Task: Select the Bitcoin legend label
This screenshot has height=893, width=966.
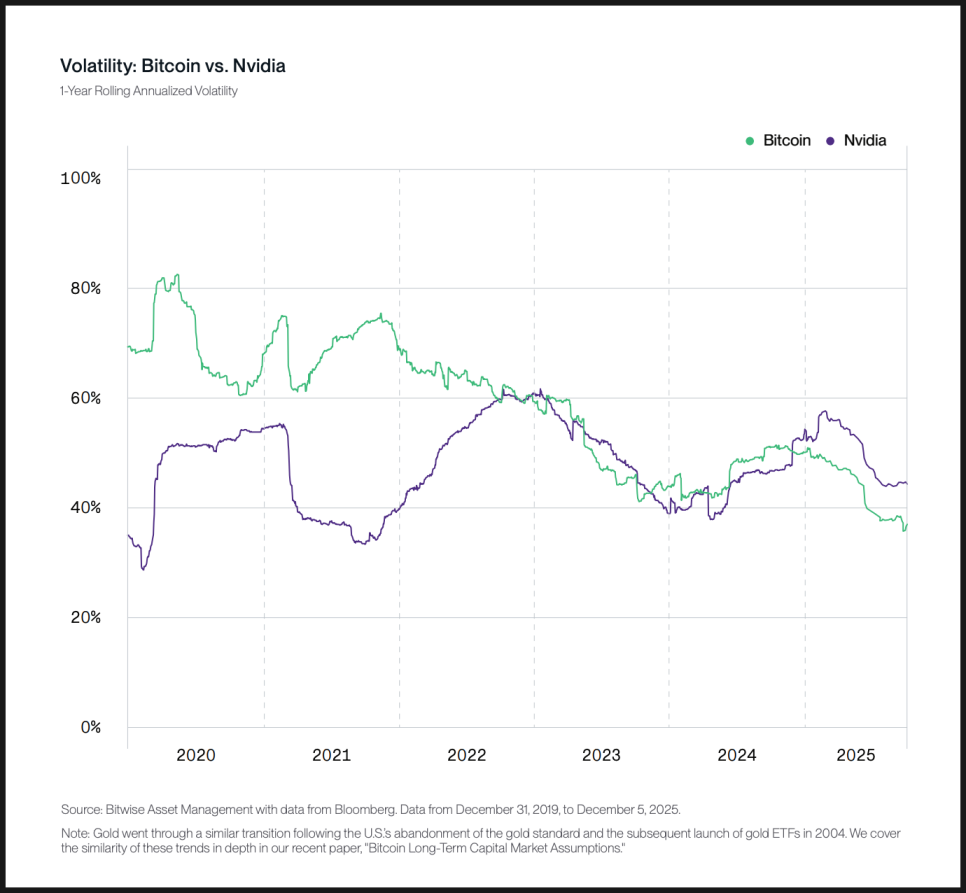Action: click(x=787, y=141)
